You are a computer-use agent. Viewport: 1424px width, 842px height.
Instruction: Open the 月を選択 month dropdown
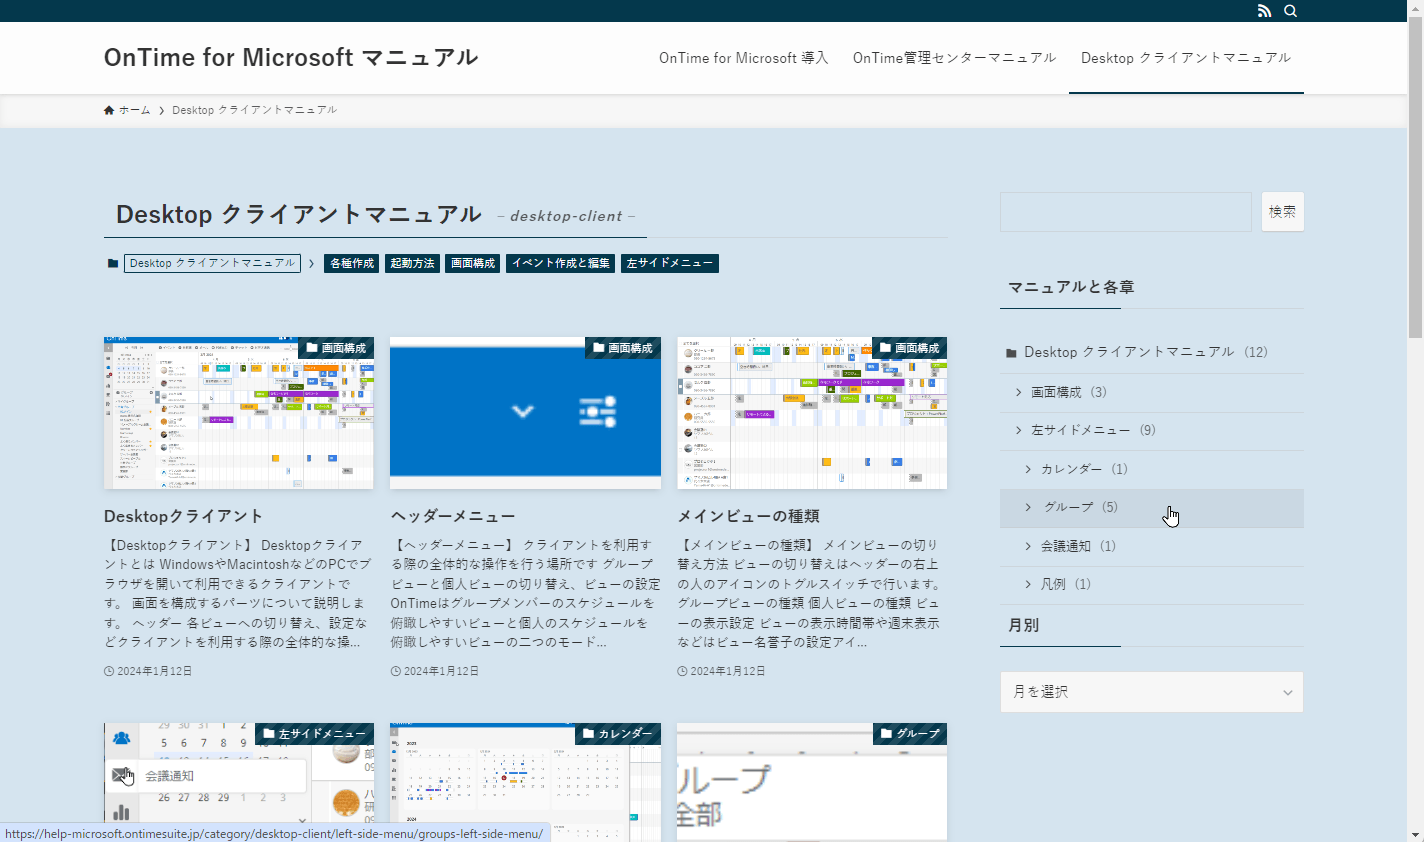pos(1151,692)
